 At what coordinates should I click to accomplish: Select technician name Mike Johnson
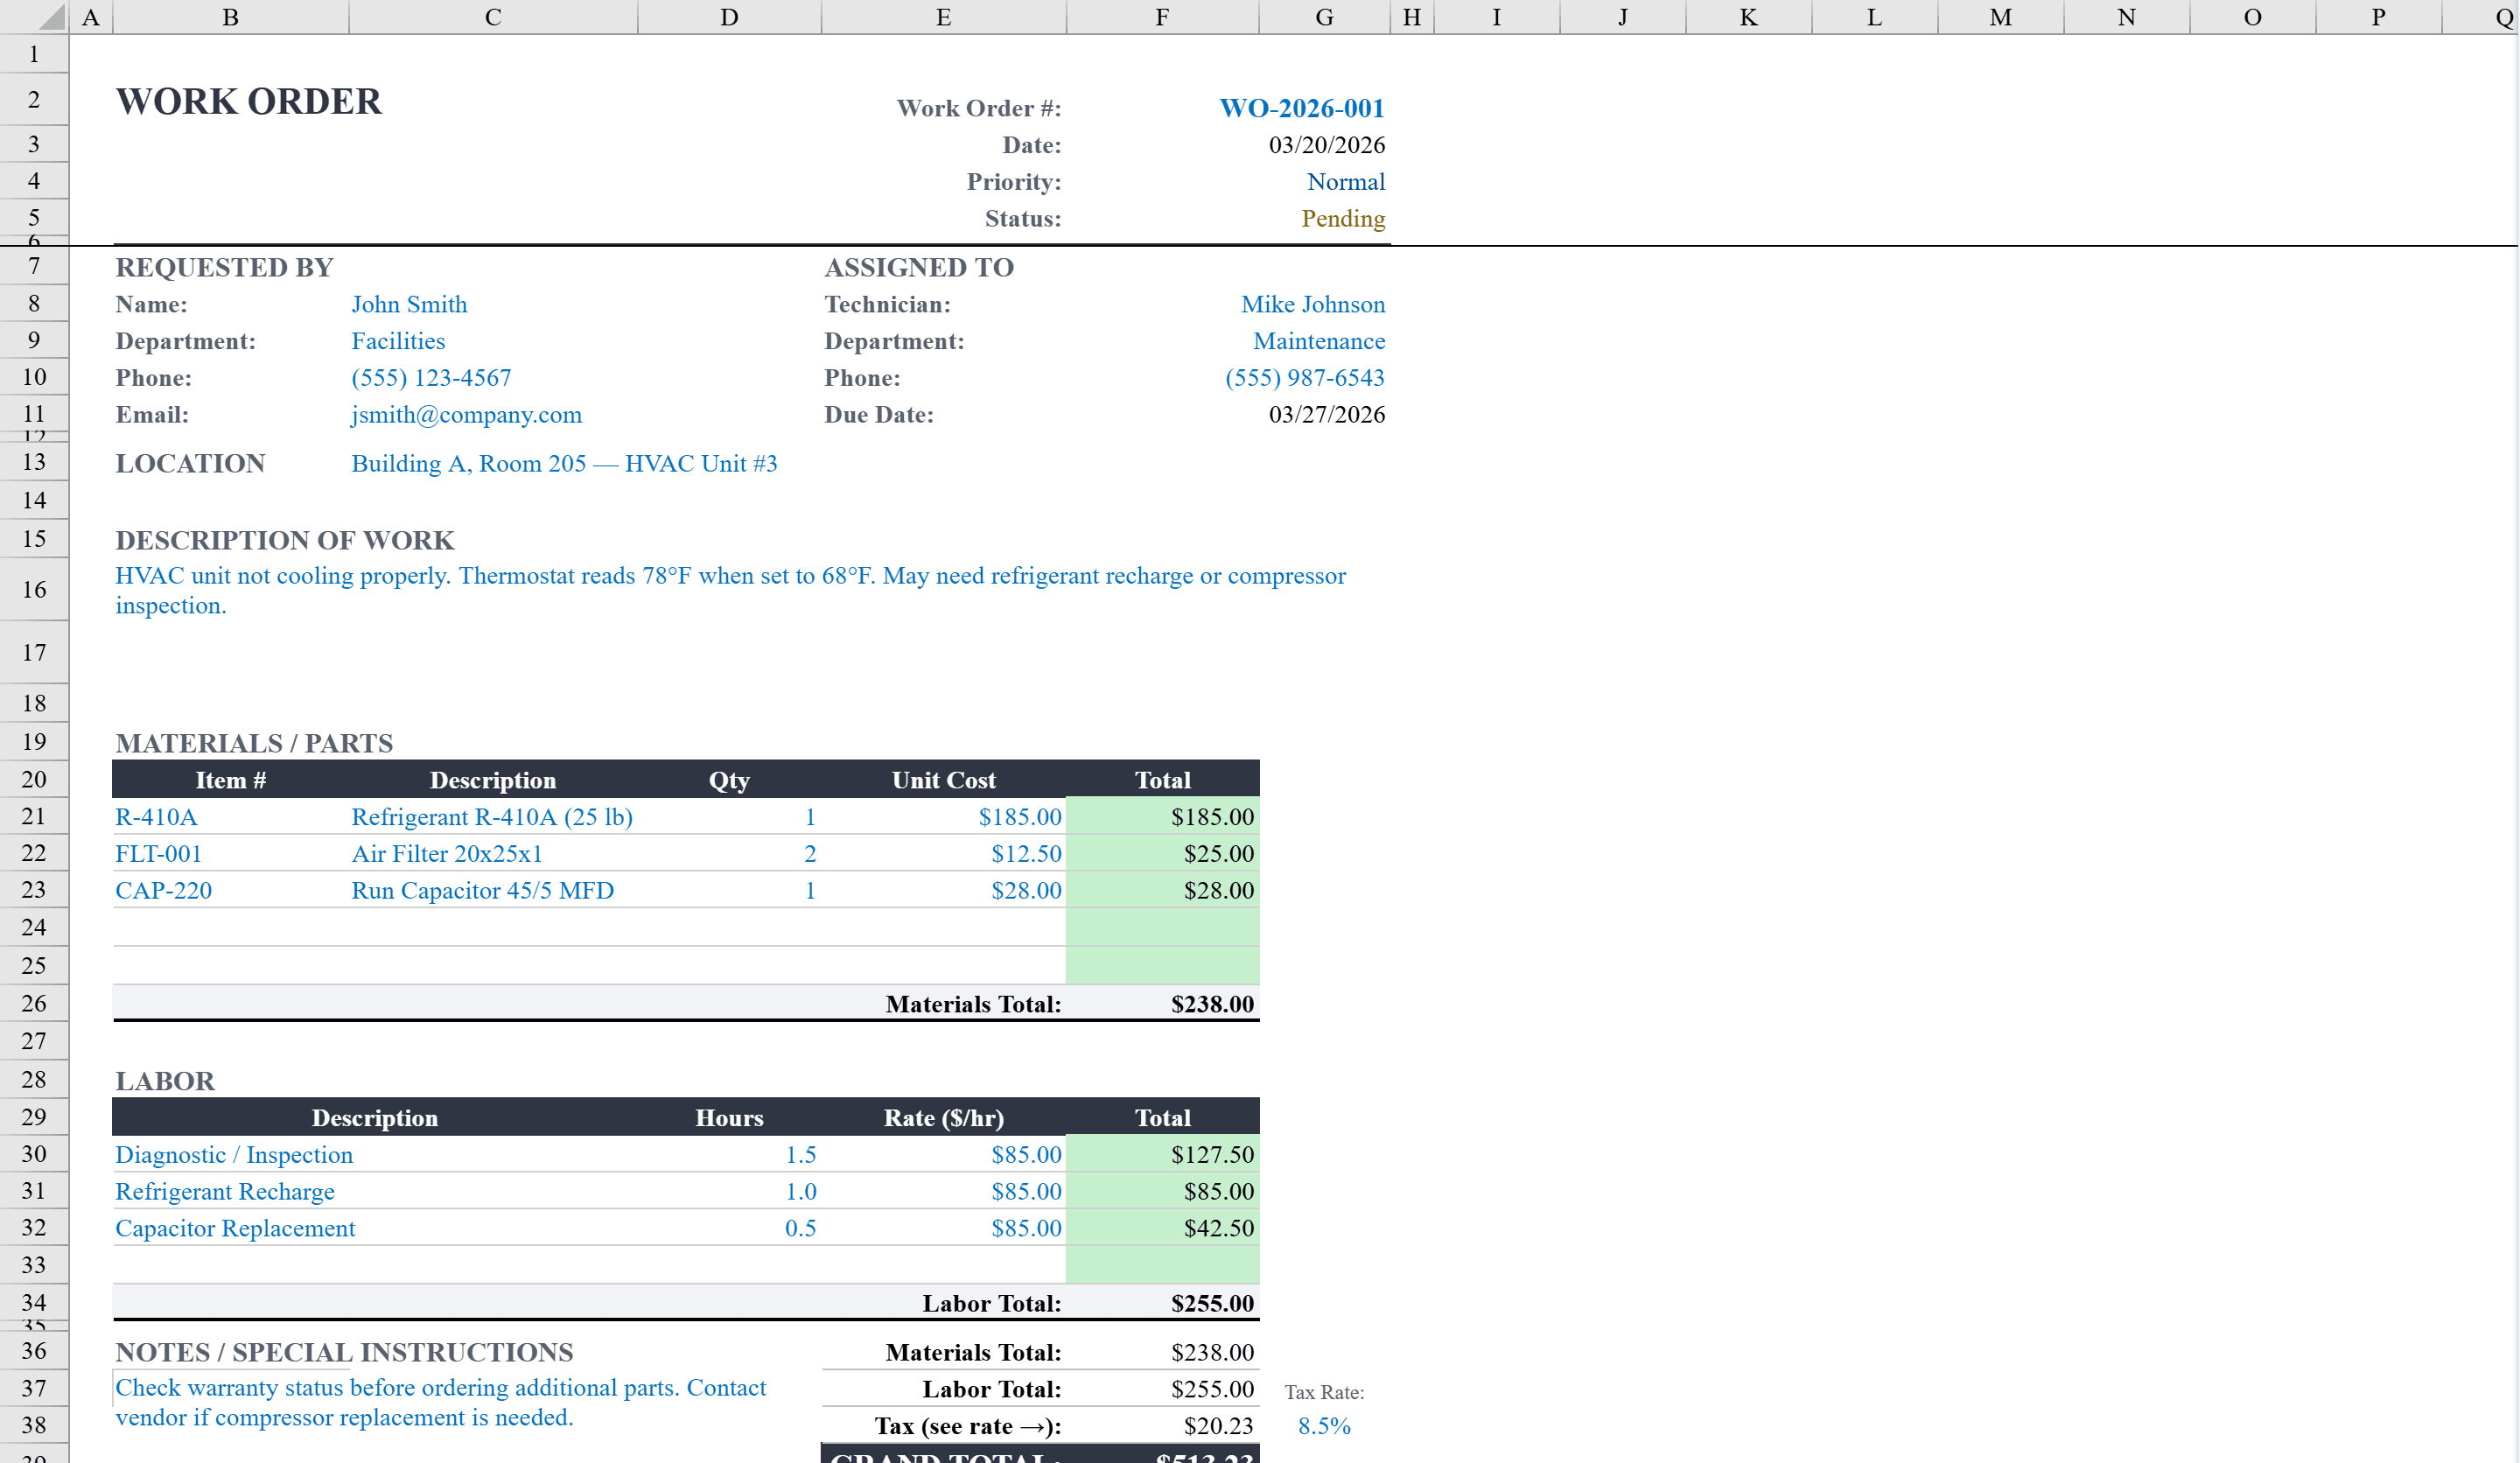tap(1312, 305)
